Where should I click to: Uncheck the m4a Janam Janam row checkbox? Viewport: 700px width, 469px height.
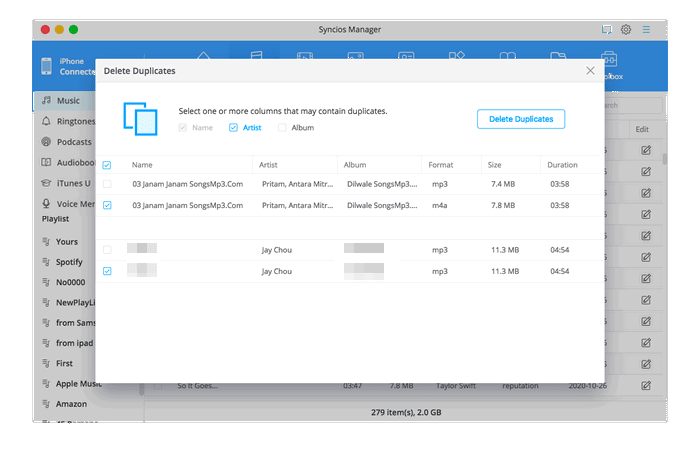[x=107, y=205]
